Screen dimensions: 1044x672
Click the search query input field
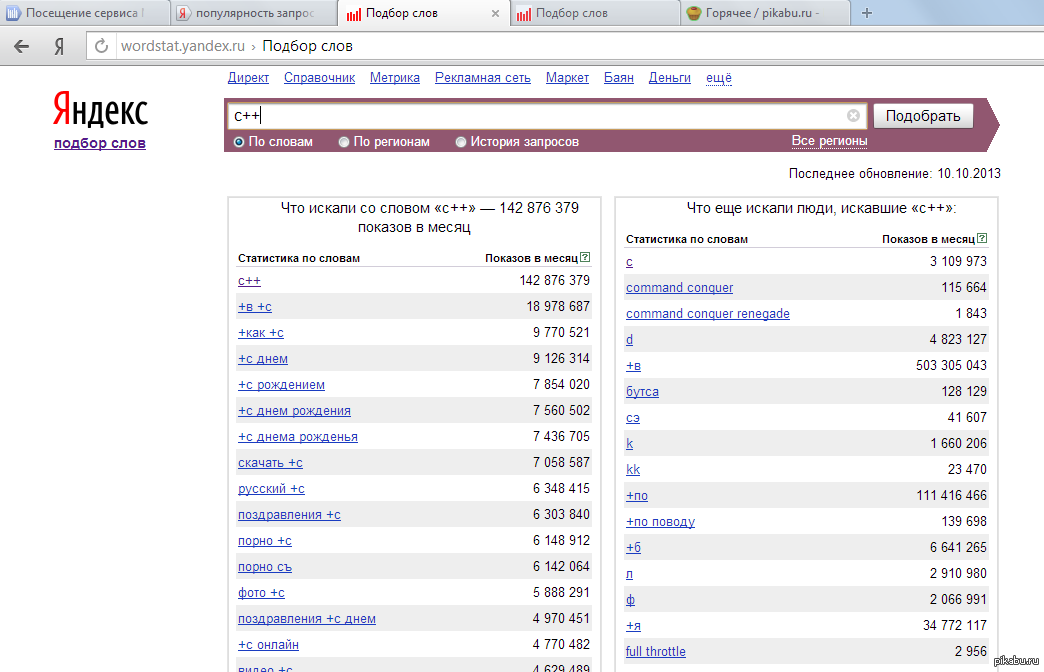coord(547,116)
